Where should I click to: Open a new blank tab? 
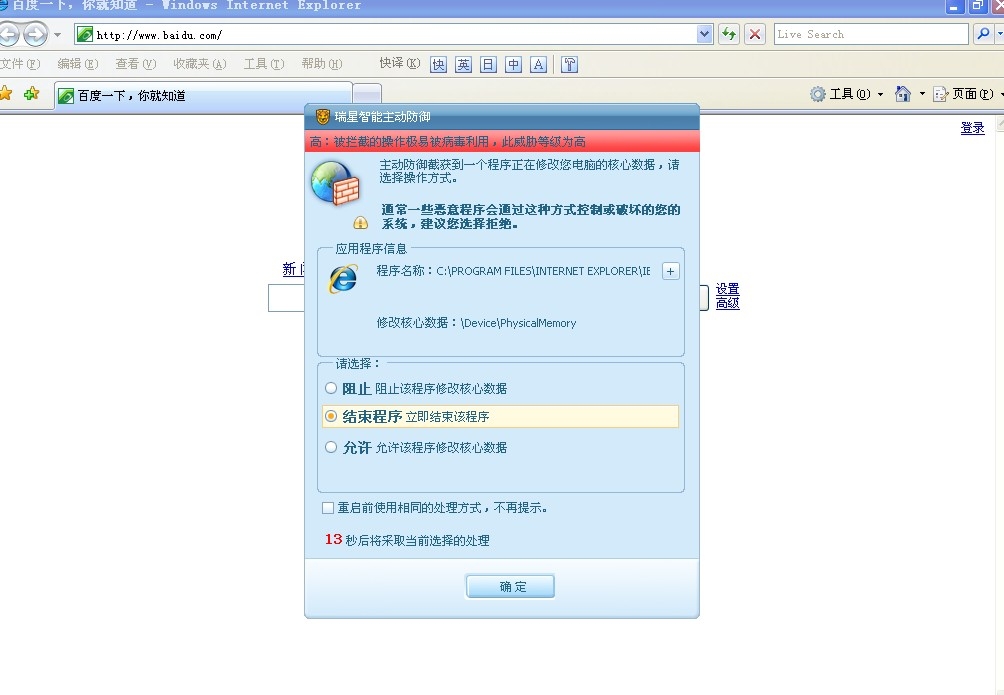[368, 94]
